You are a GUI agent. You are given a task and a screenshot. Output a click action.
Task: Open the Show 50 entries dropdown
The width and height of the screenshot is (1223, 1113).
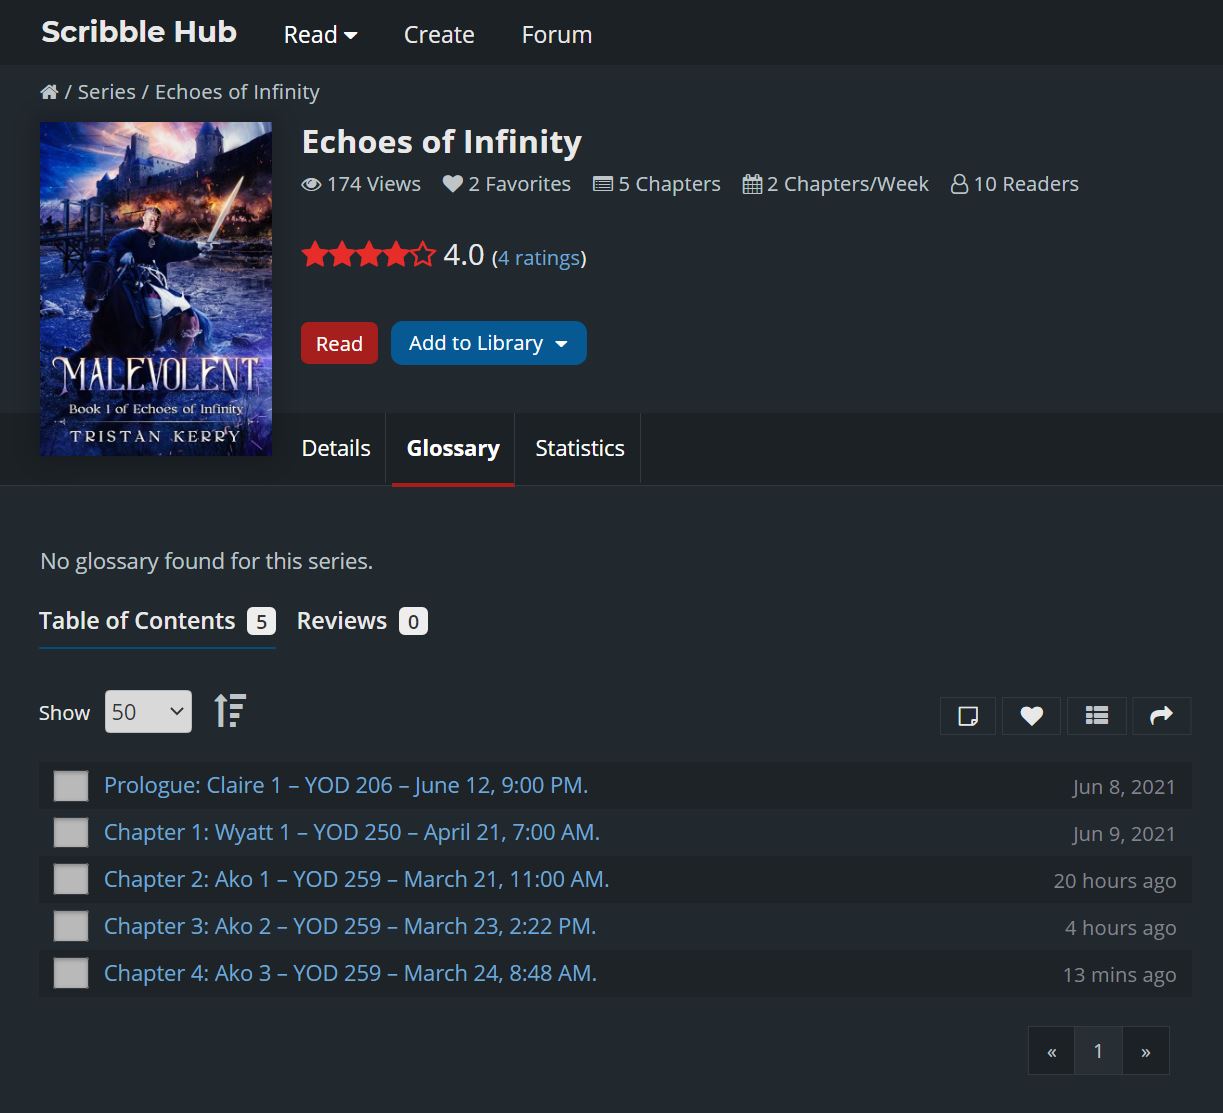[148, 712]
